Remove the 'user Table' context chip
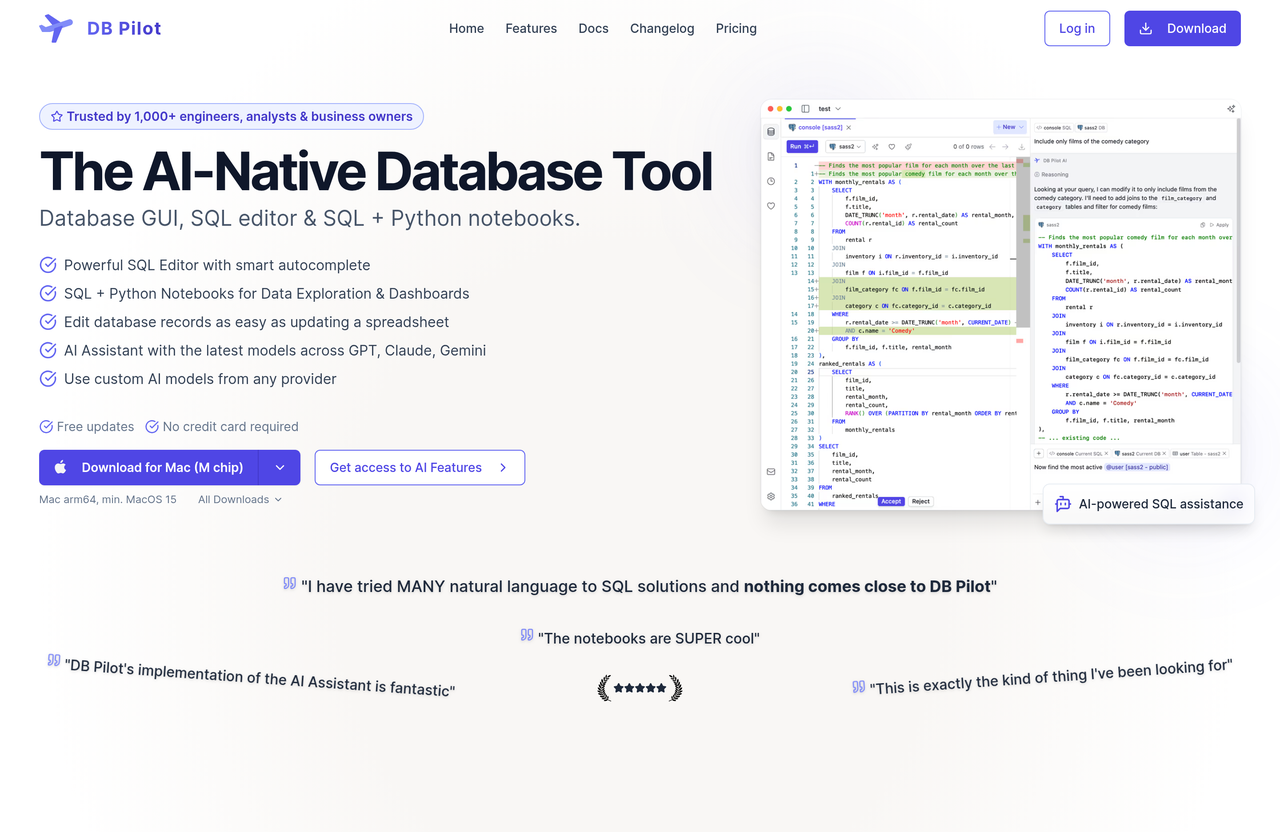Image resolution: width=1280 pixels, height=832 pixels. (1224, 453)
